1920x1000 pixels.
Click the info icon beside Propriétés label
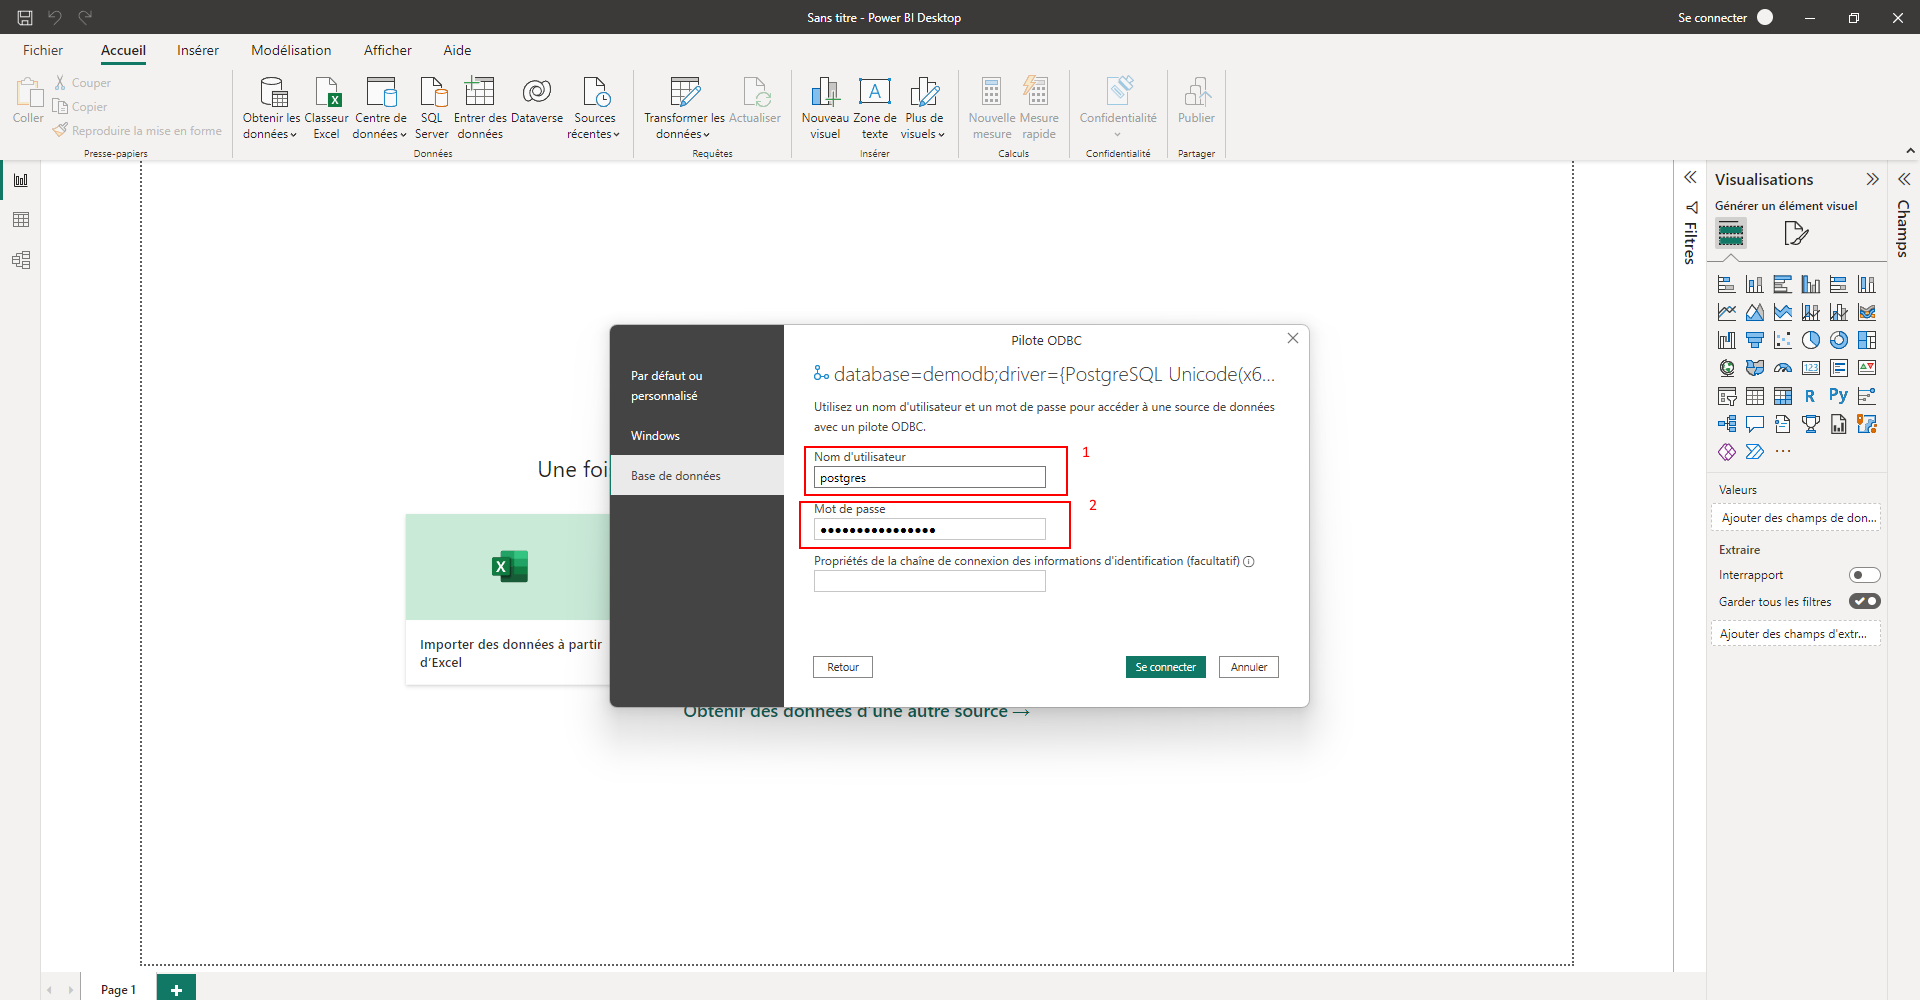(1249, 562)
